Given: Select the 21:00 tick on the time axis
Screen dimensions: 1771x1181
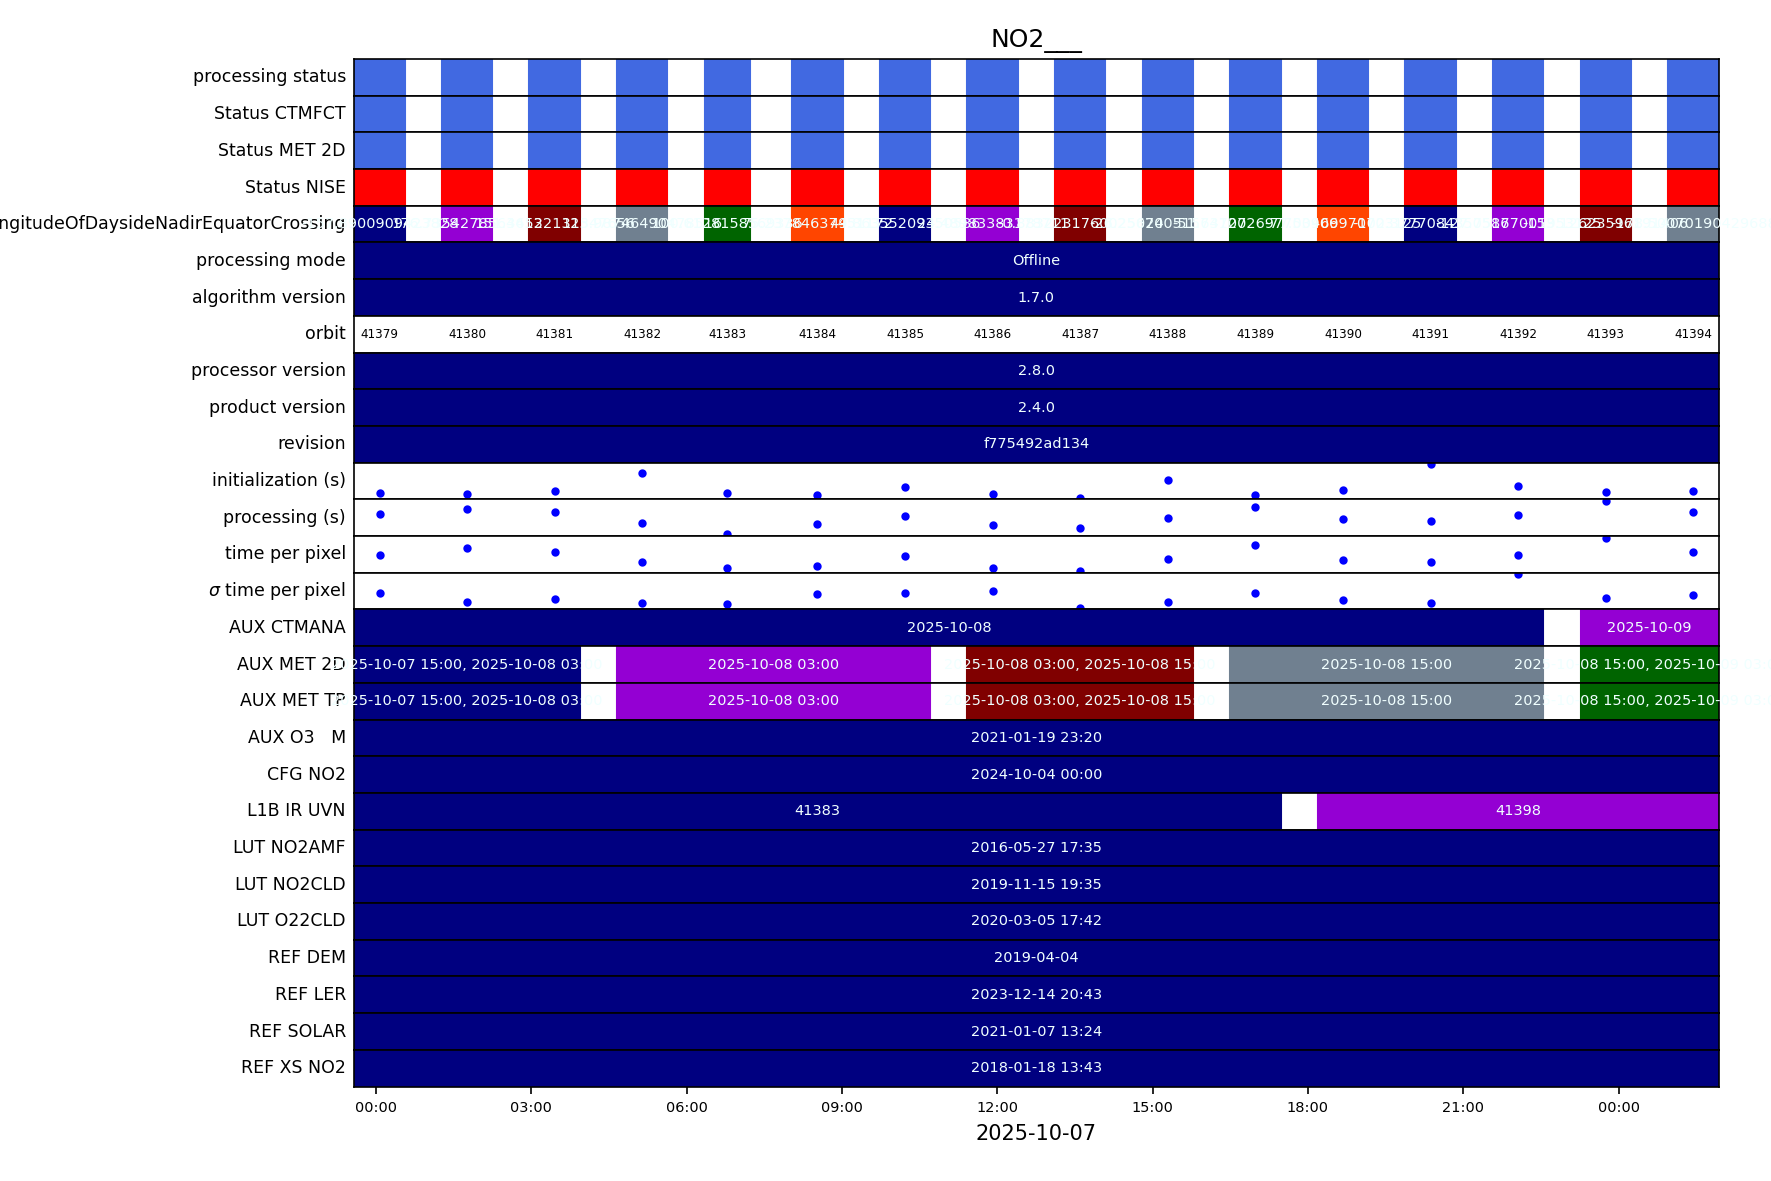Looking at the screenshot, I should tap(1463, 1107).
